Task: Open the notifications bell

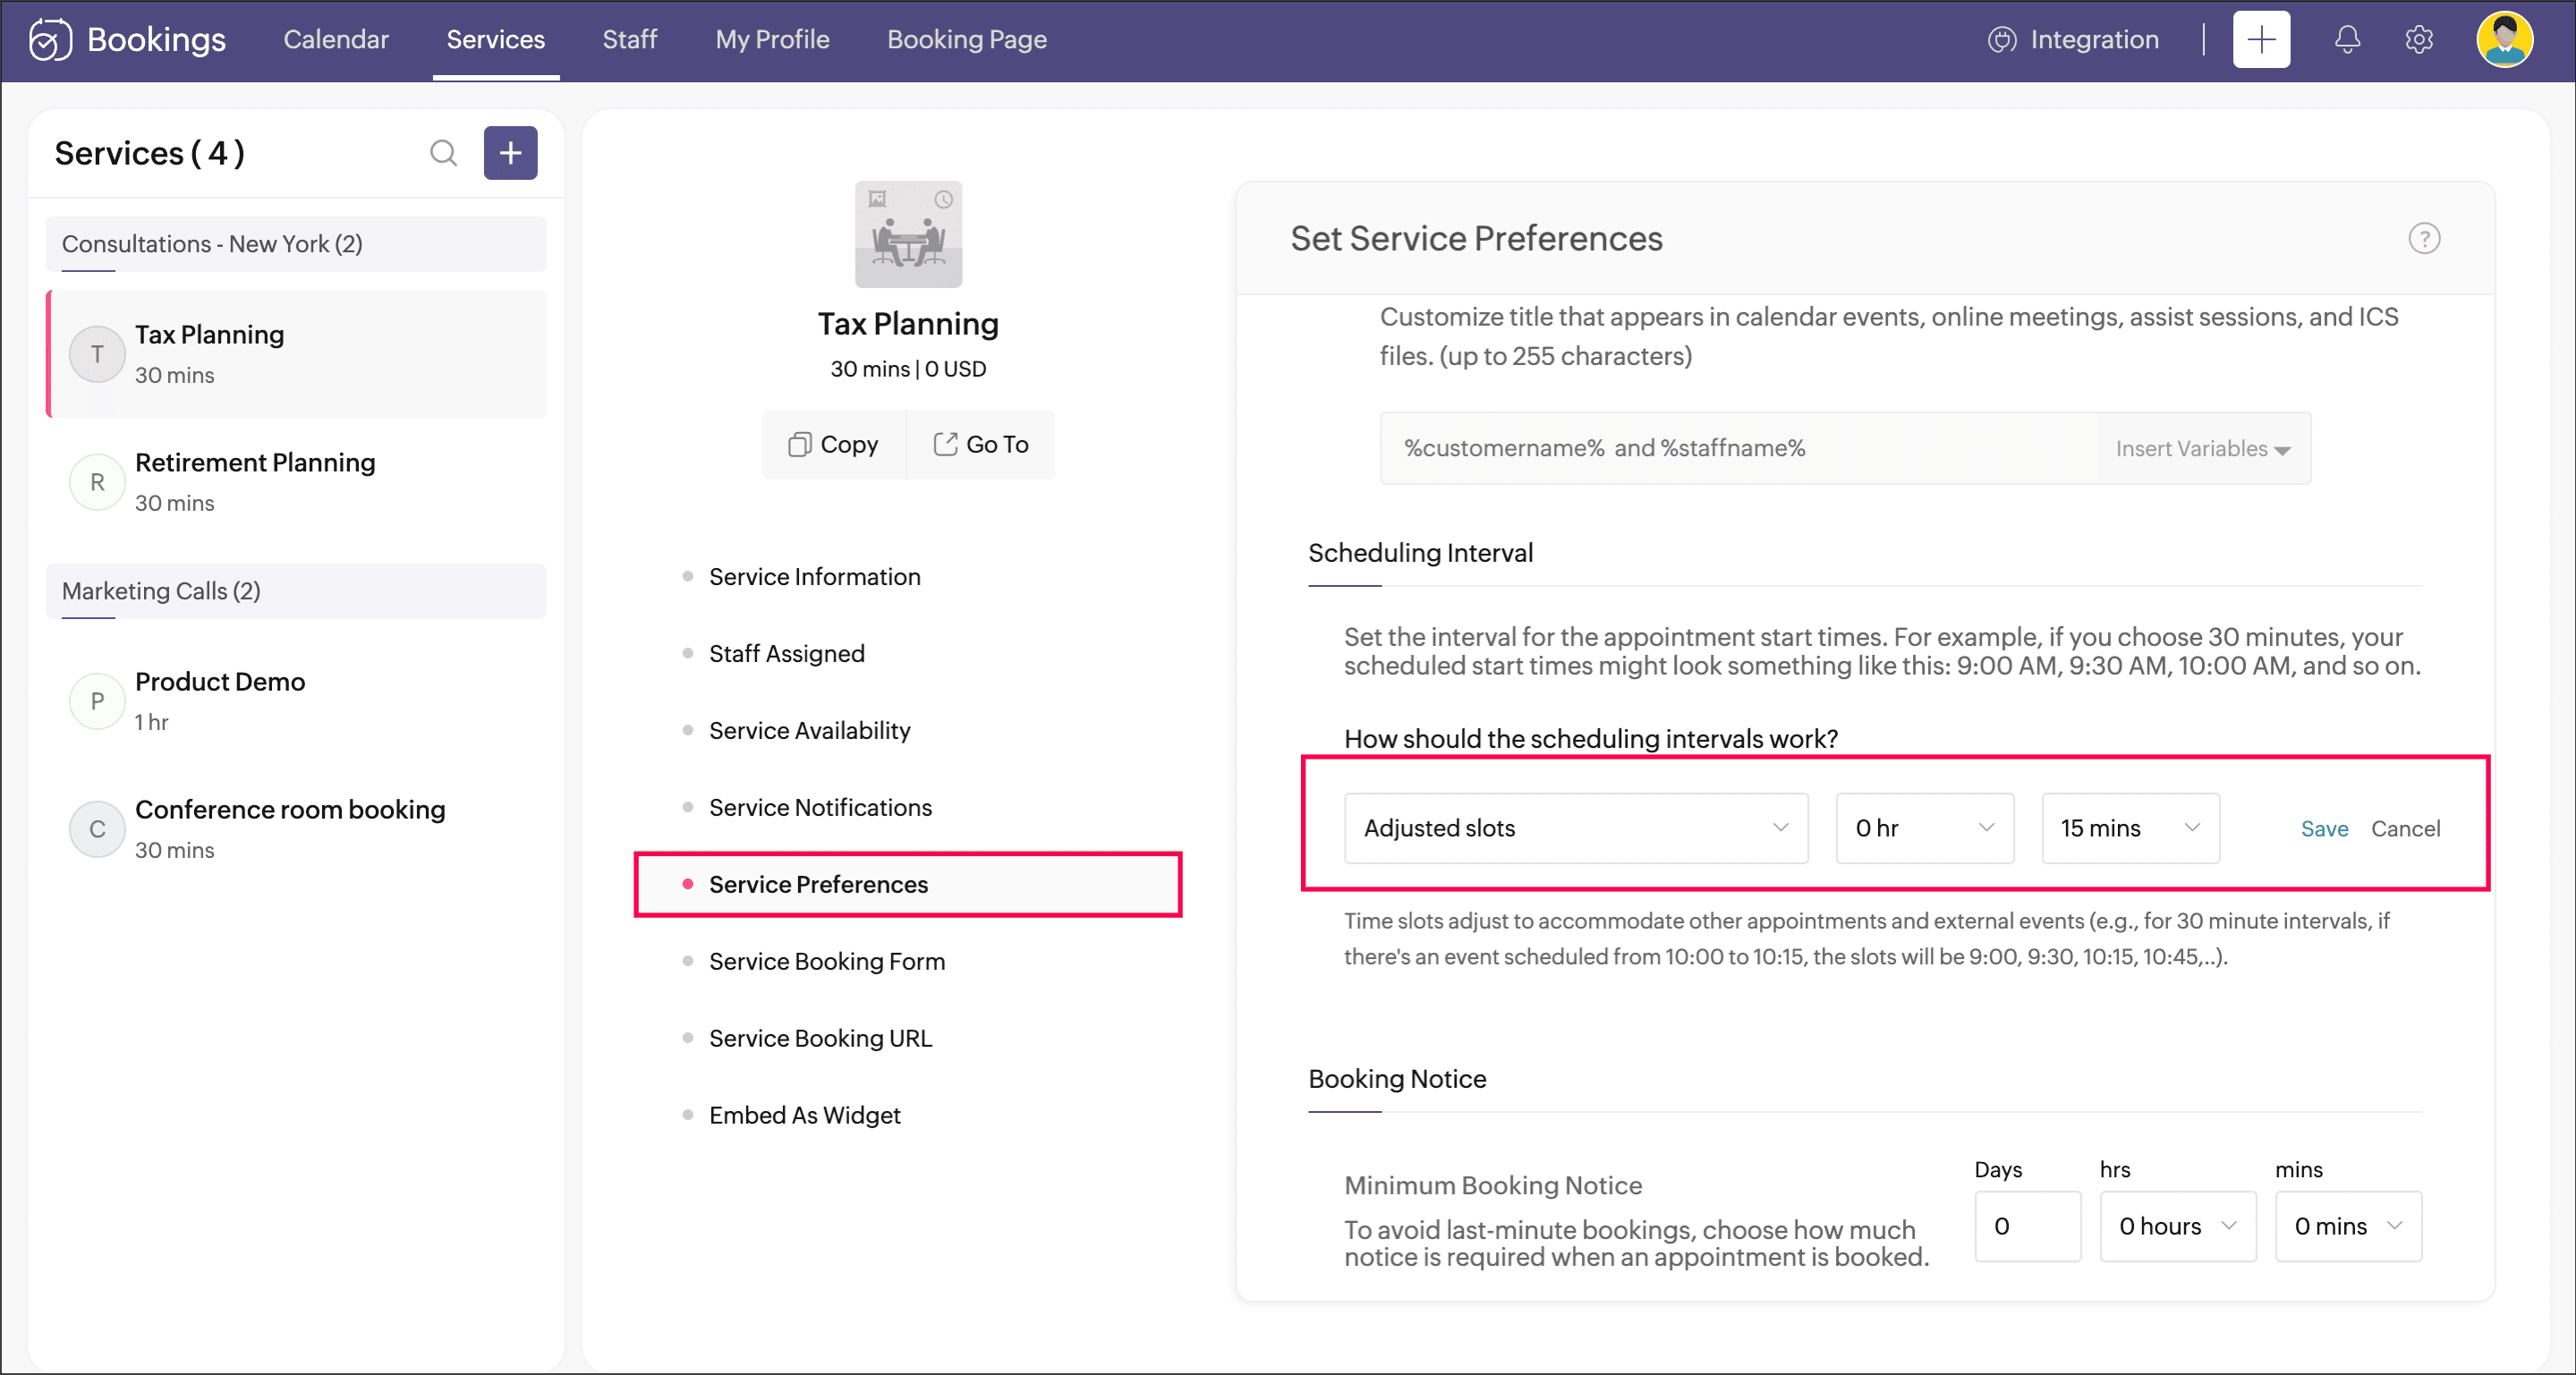Action: tap(2347, 40)
